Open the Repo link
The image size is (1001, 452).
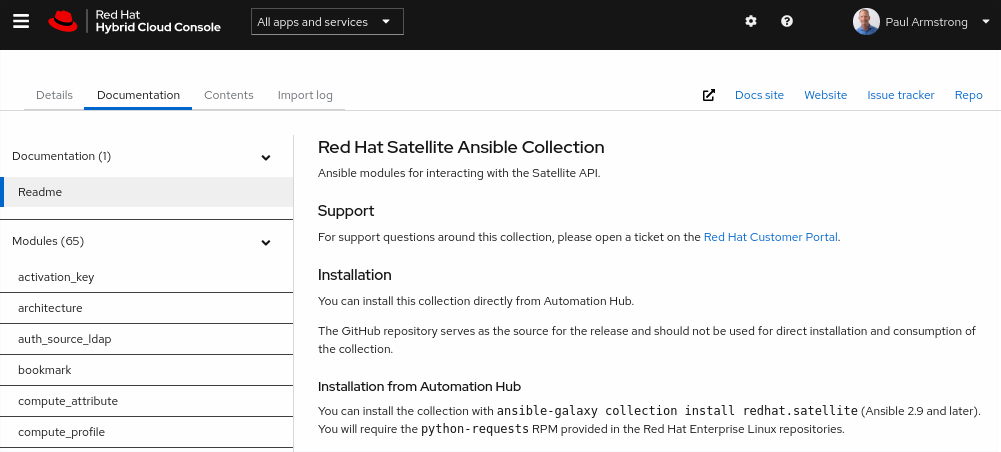click(x=968, y=95)
